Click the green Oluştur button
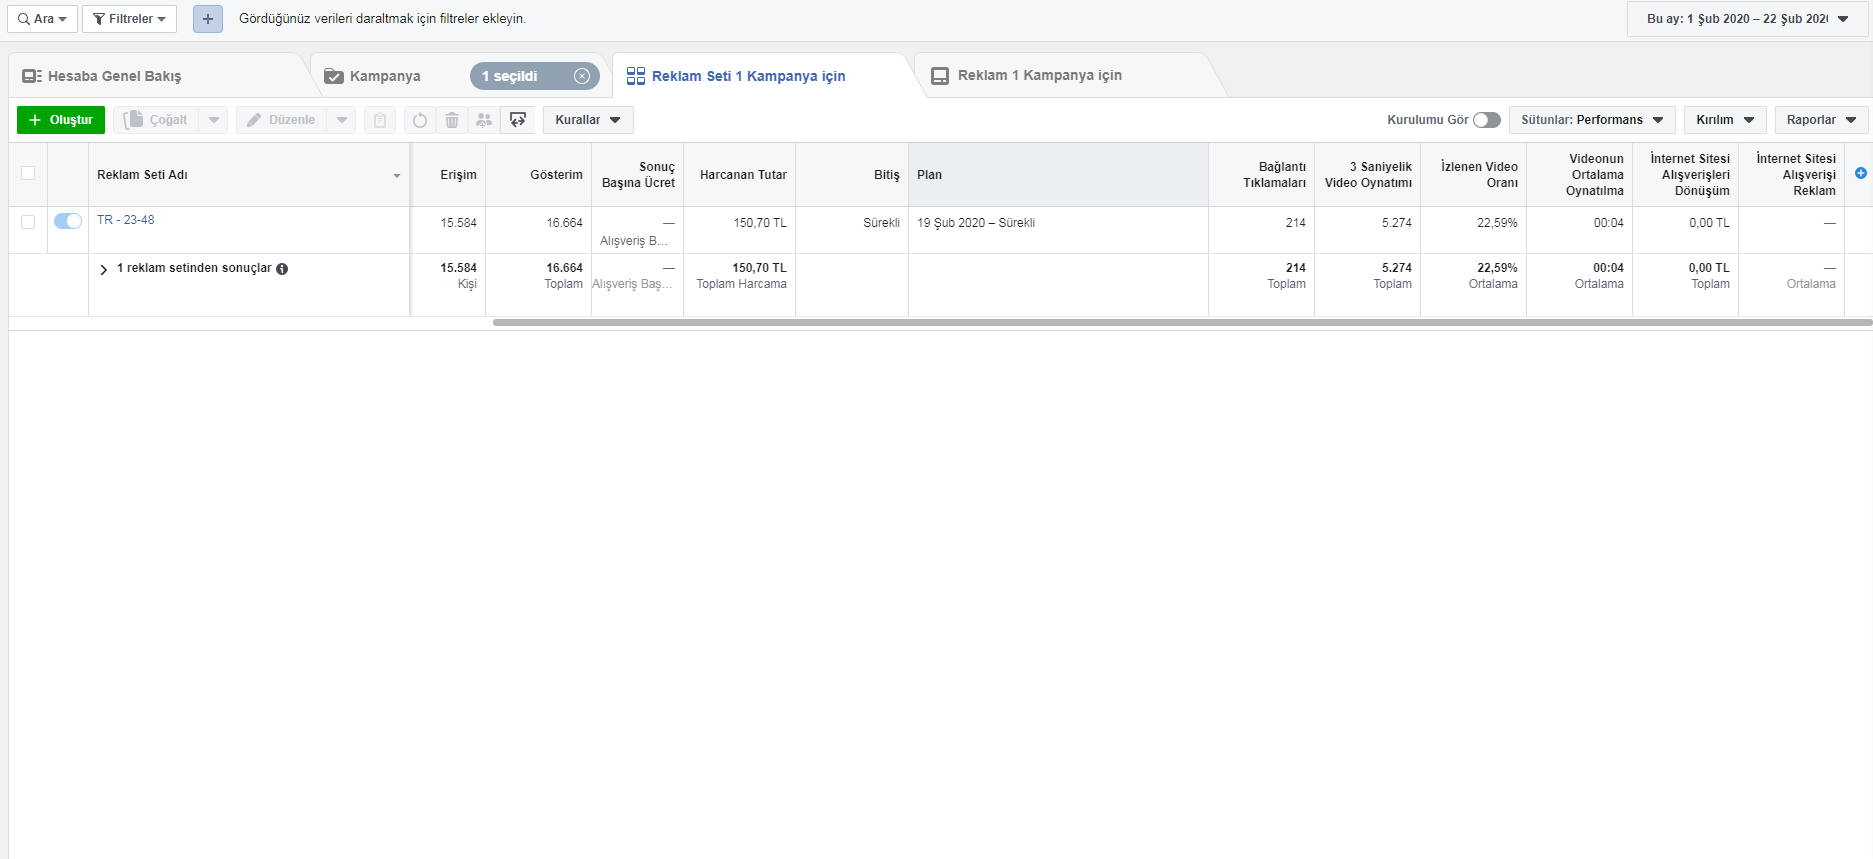The width and height of the screenshot is (1873, 859). [x=61, y=120]
